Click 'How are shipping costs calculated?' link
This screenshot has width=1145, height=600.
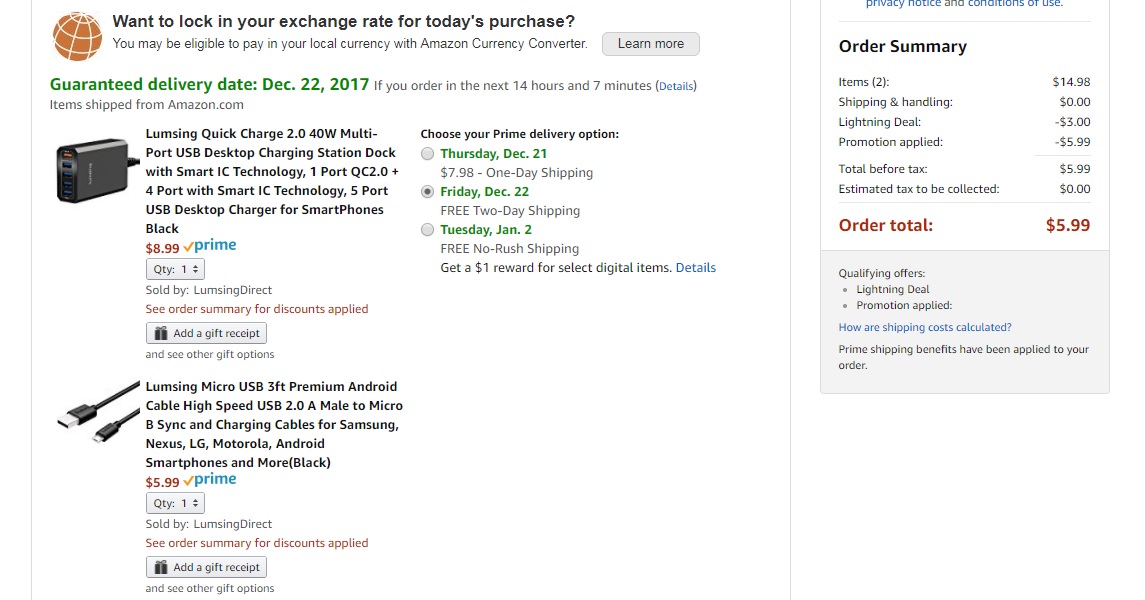[925, 327]
